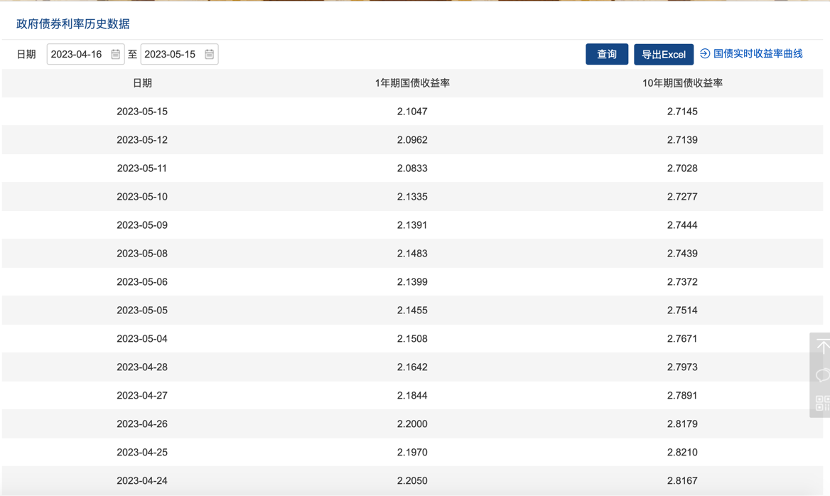The height and width of the screenshot is (496, 830).
Task: Click the start date field 2023-04-16
Action: (x=86, y=54)
